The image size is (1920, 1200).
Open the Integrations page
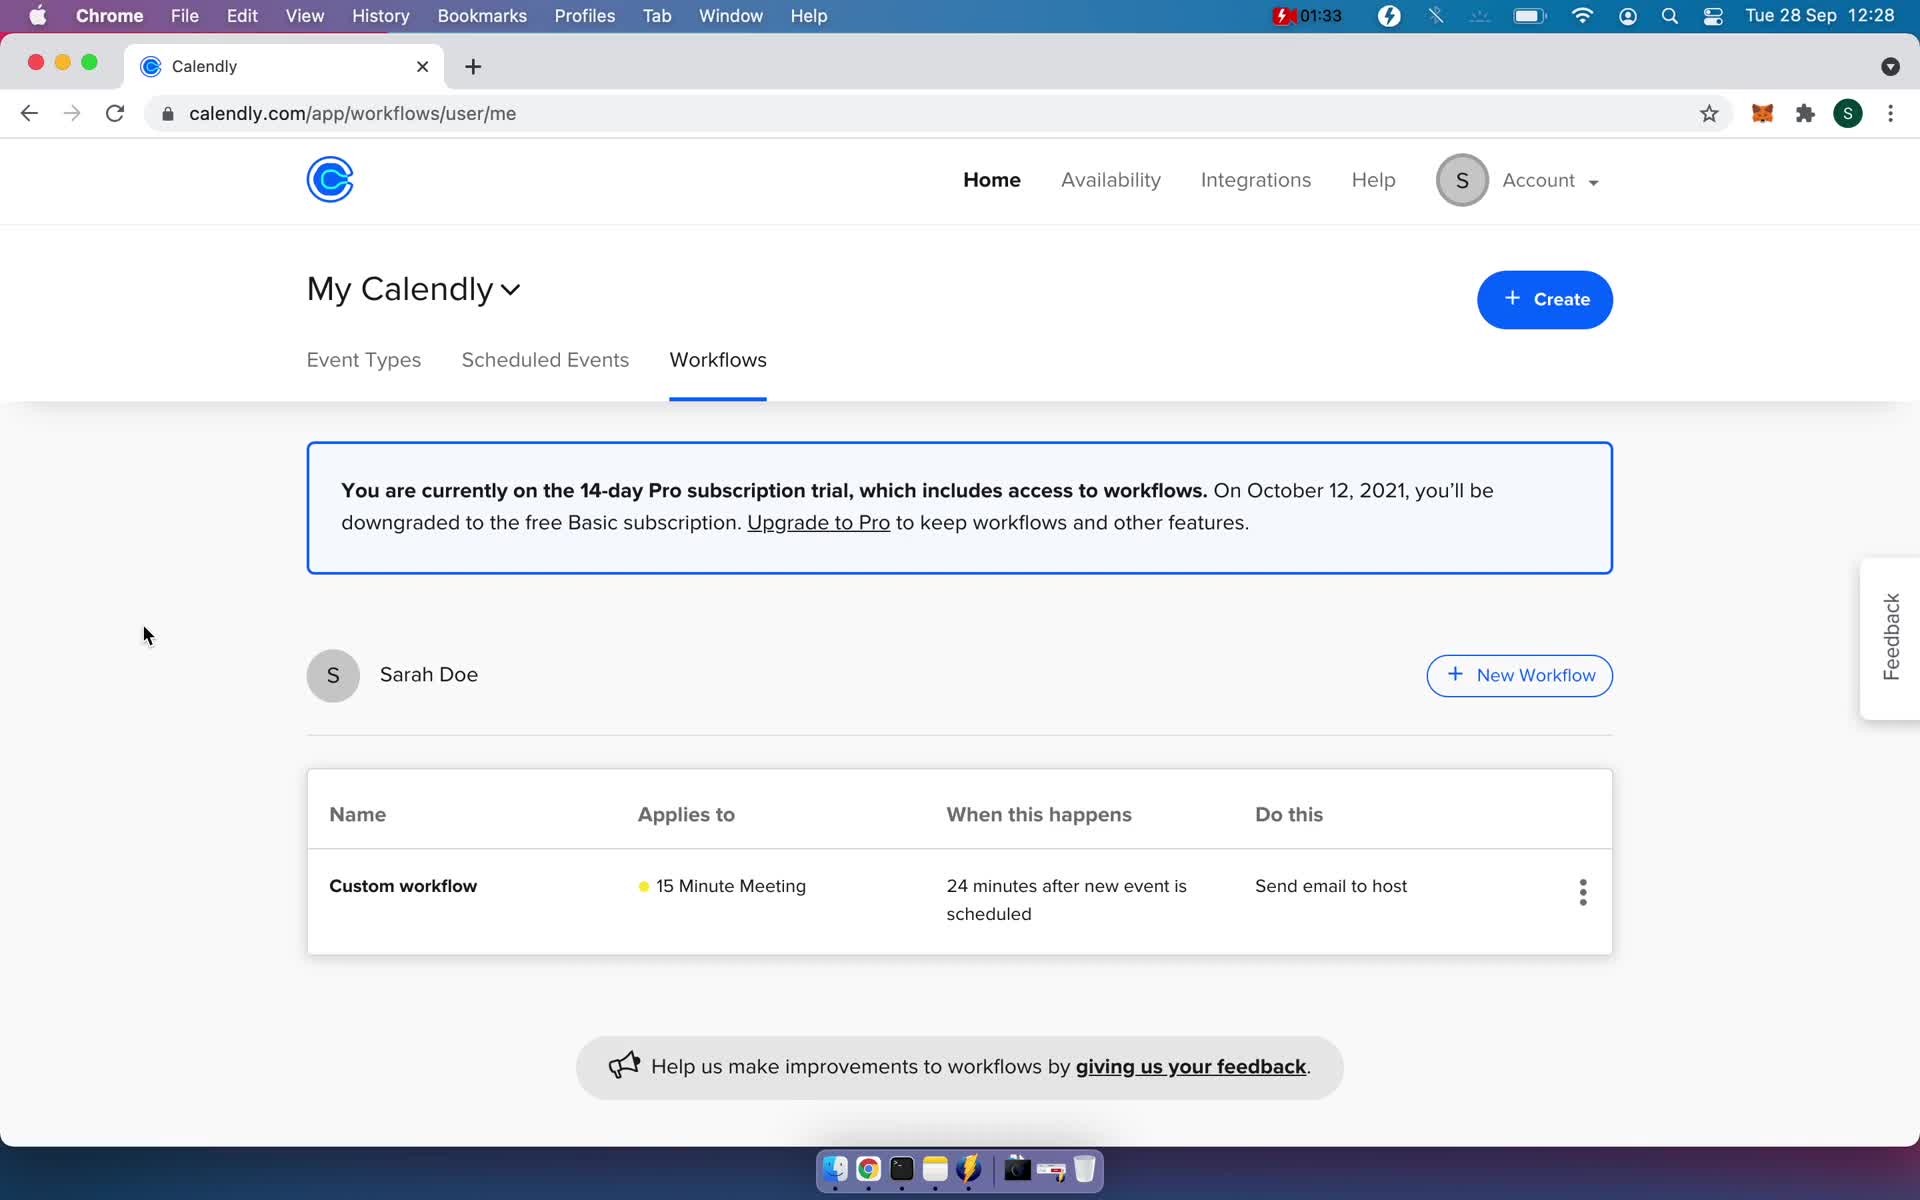point(1255,180)
